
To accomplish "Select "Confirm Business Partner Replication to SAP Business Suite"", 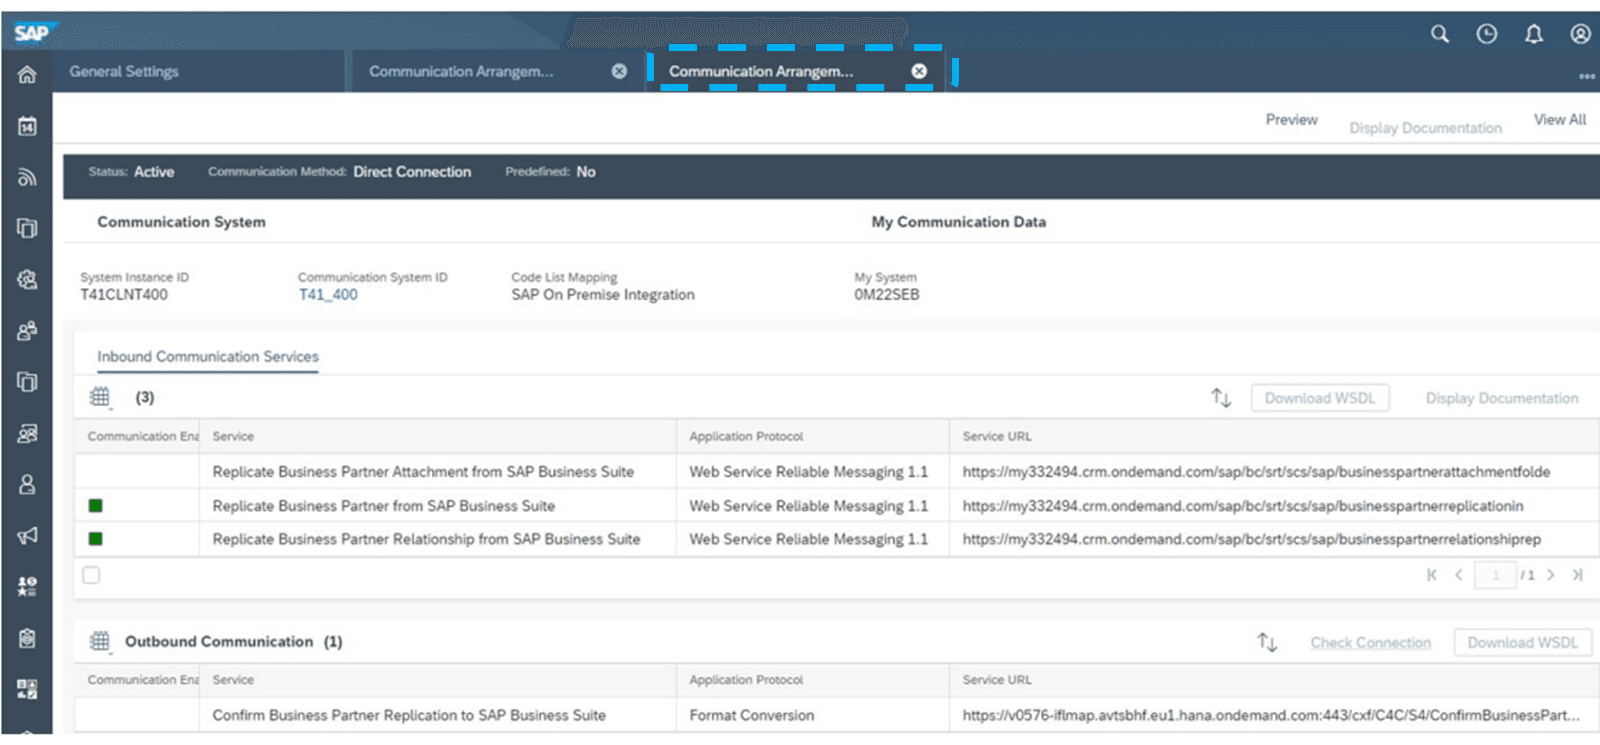I will point(836,715).
